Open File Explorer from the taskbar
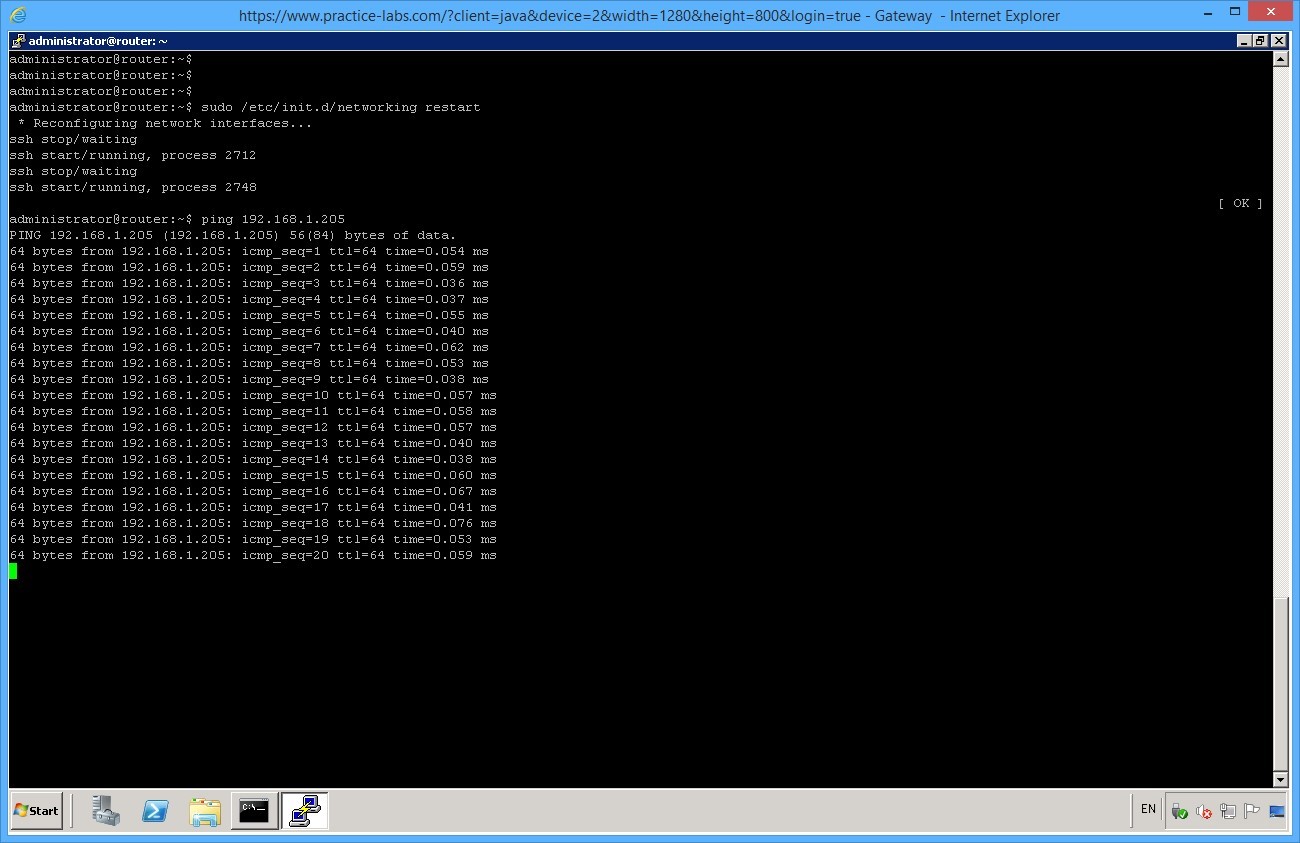This screenshot has width=1300, height=843. (x=205, y=811)
